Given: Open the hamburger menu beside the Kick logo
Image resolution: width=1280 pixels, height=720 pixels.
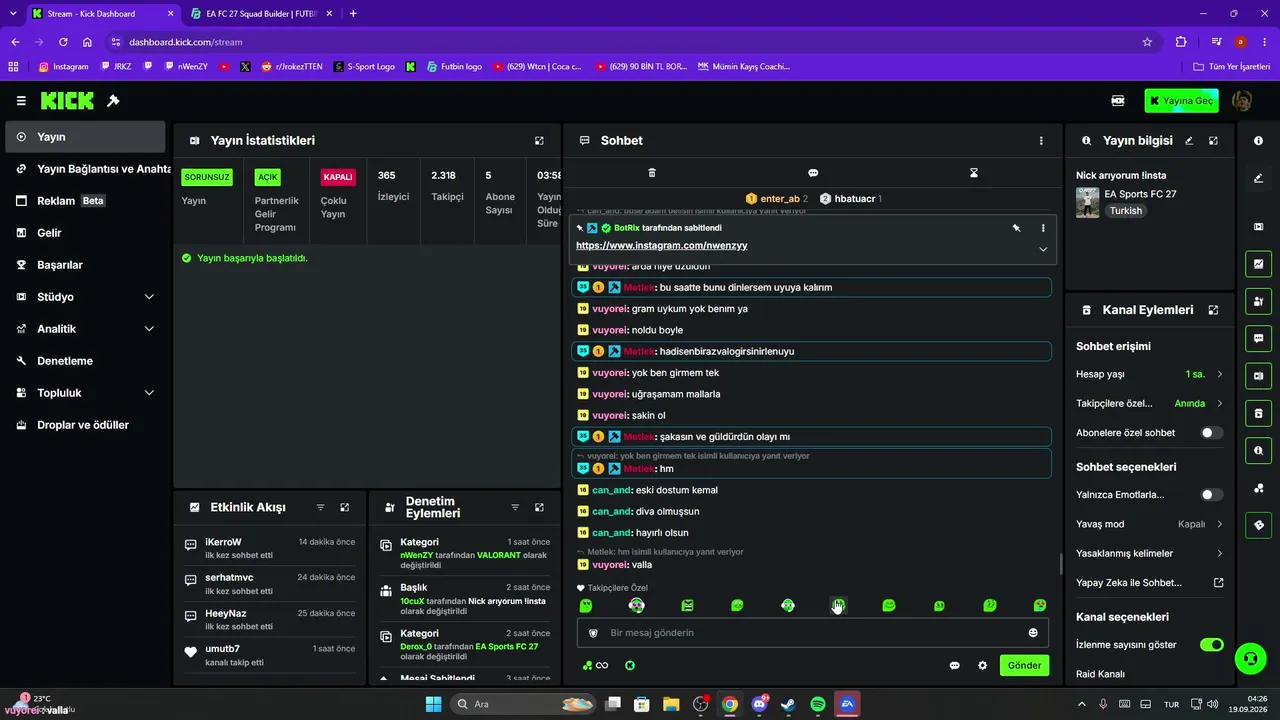Looking at the screenshot, I should click(21, 101).
